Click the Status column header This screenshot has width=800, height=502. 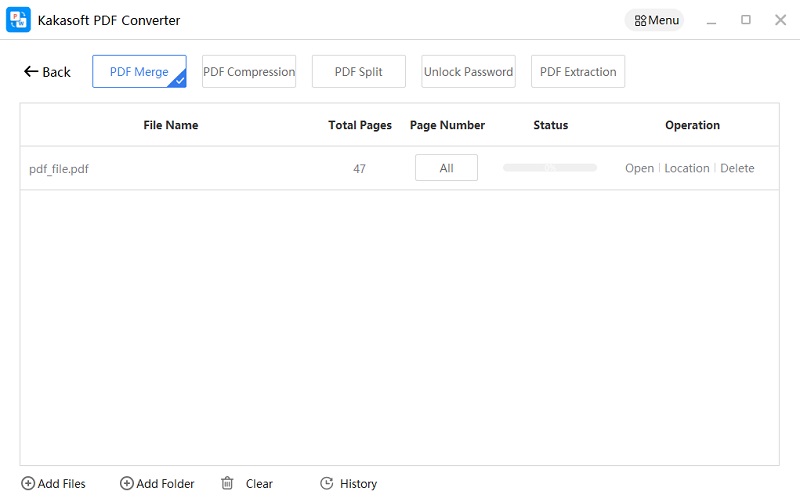(x=551, y=125)
